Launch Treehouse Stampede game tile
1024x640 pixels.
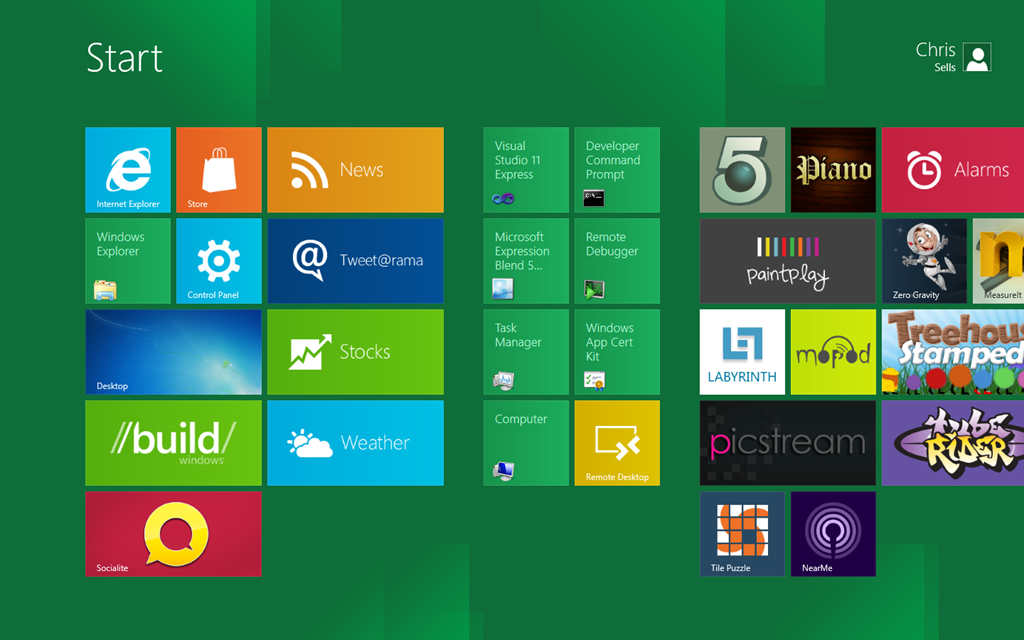point(953,352)
